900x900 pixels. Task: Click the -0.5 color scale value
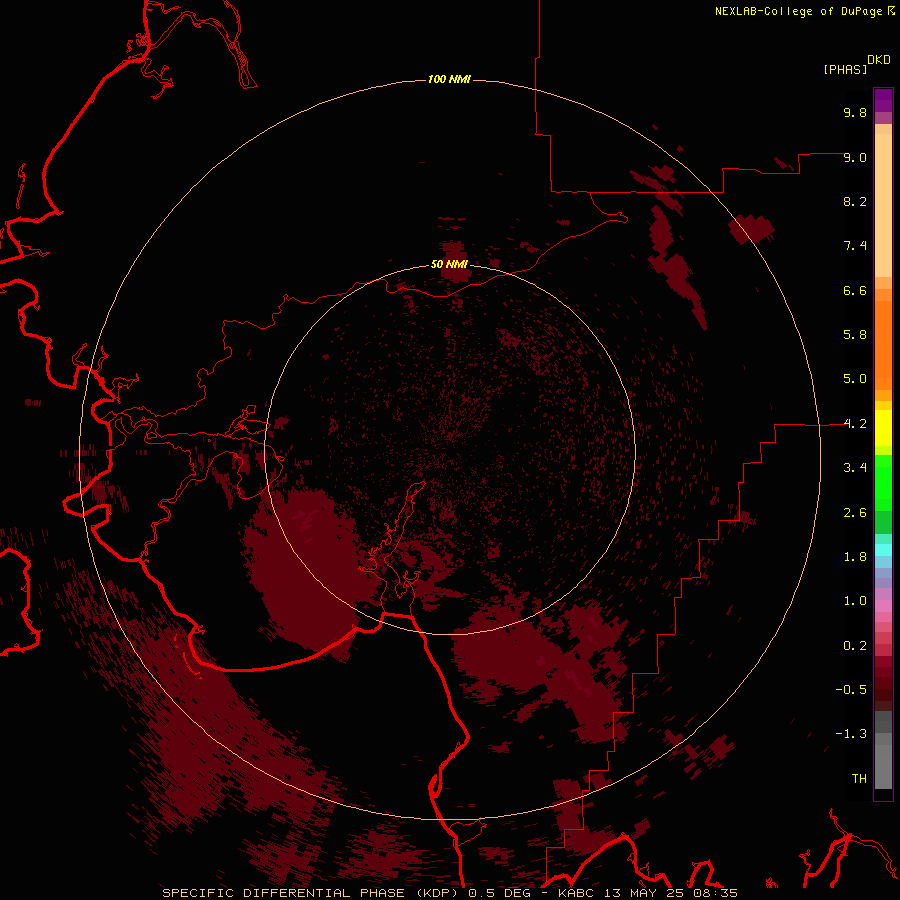pos(851,690)
